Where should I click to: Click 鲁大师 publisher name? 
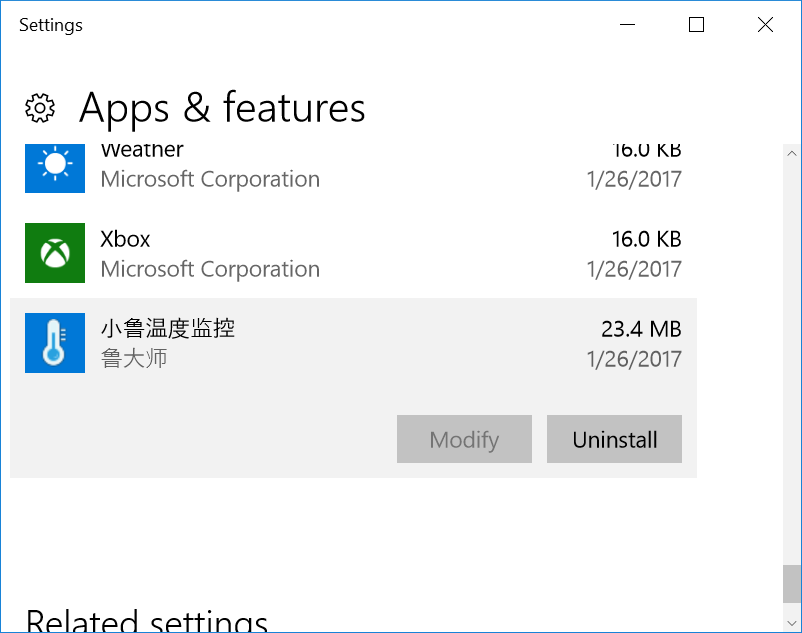pyautogui.click(x=134, y=358)
